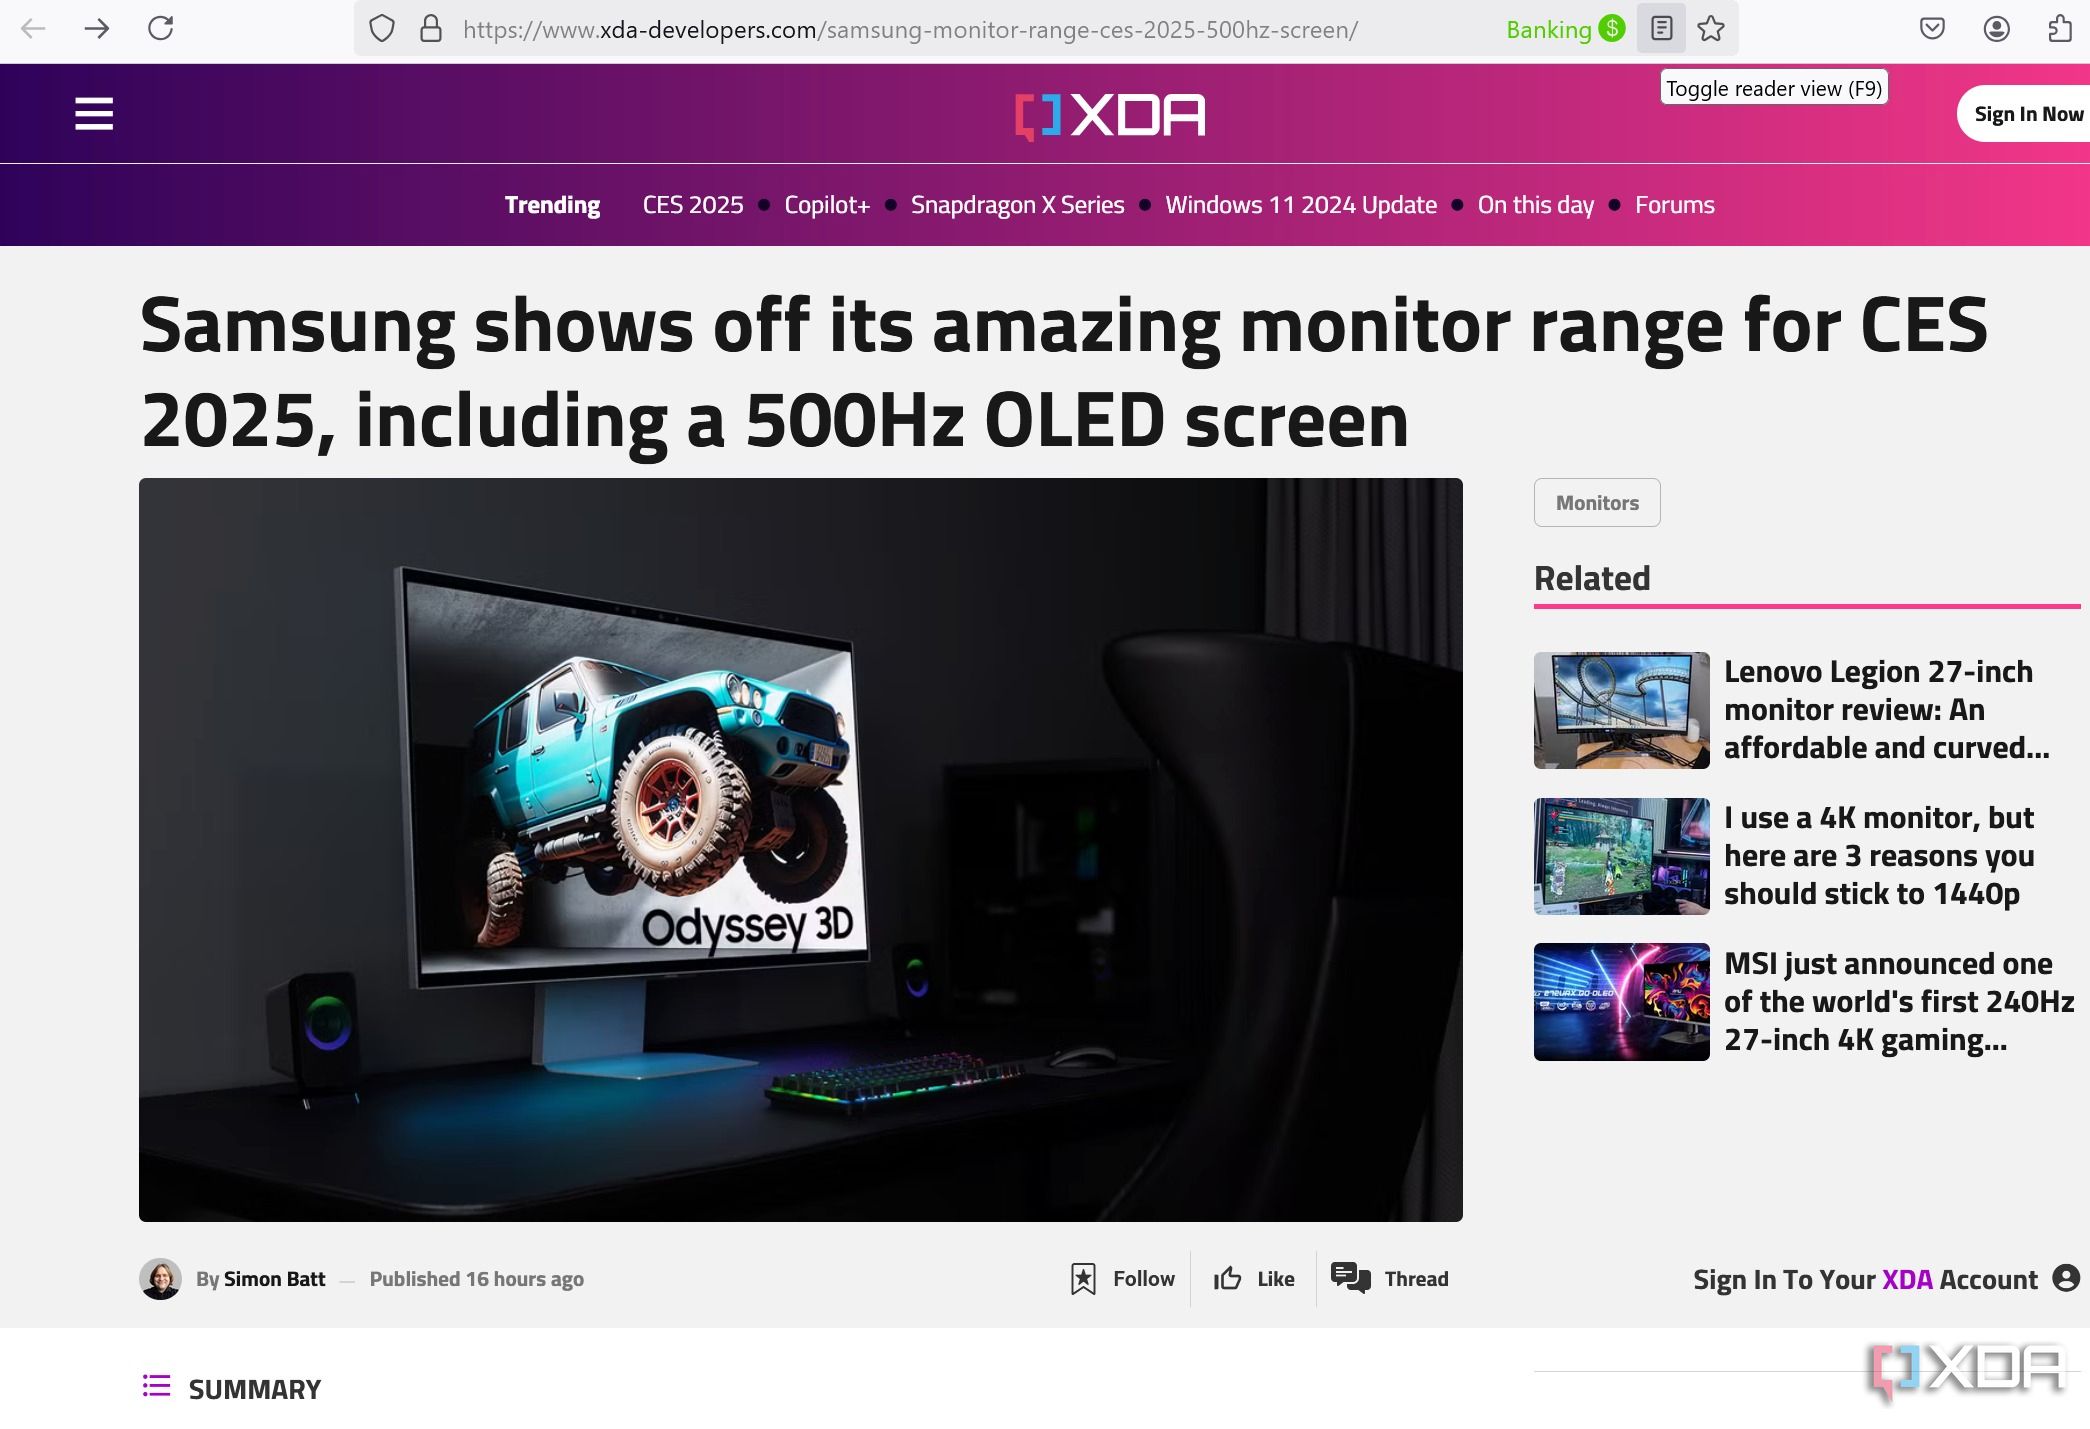Bookmark this page with the star icon
2090x1429 pixels.
tap(1711, 29)
